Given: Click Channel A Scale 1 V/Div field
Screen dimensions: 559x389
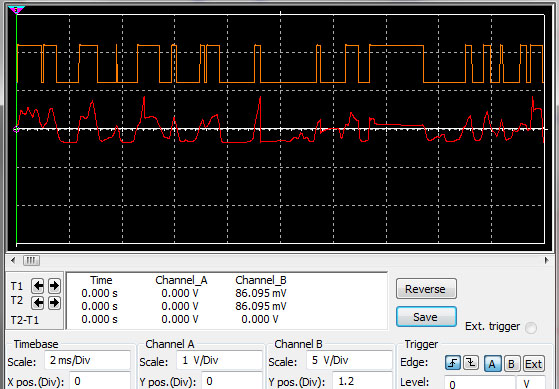Looking at the screenshot, I should point(219,360).
